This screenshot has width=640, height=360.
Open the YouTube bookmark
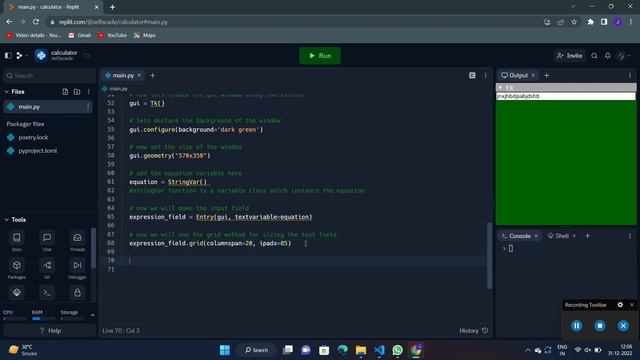point(112,36)
